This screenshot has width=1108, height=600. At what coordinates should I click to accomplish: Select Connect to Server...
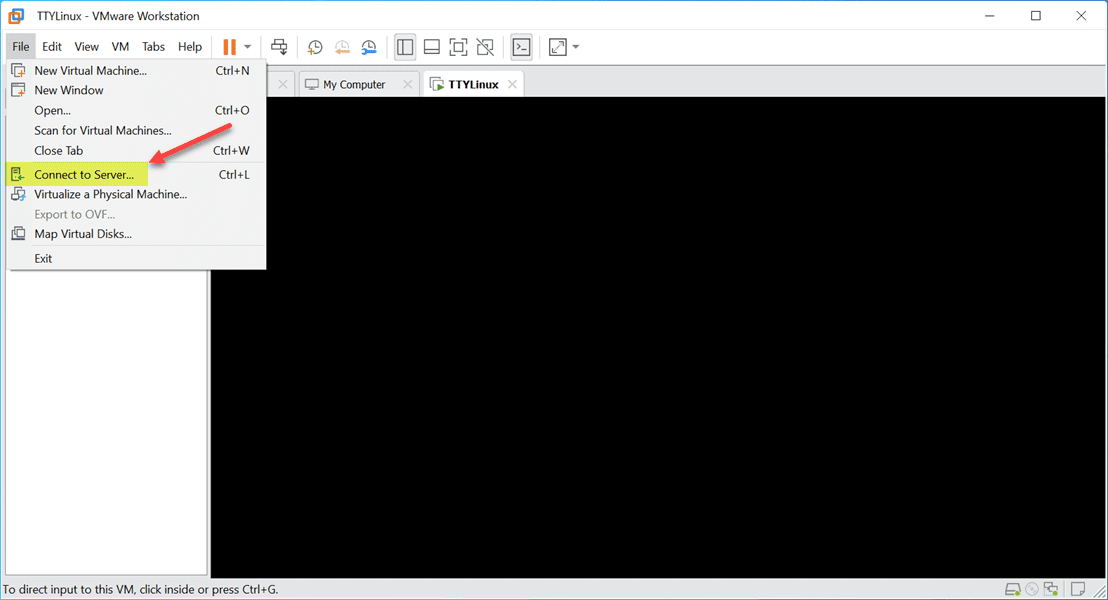pos(136,175)
